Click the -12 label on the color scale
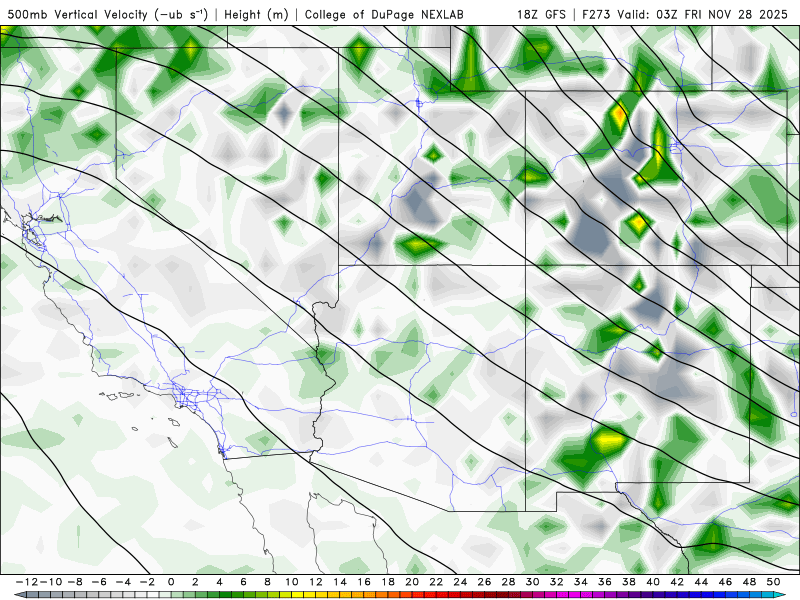 click(x=26, y=582)
